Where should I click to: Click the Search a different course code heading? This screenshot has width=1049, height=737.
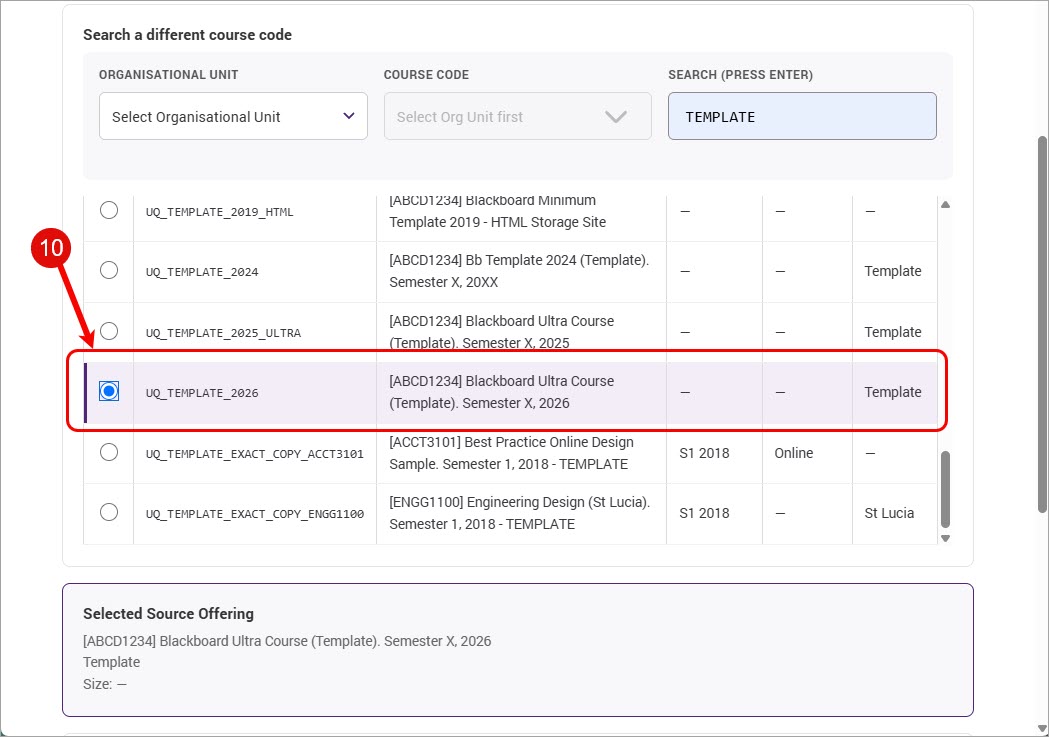click(187, 35)
